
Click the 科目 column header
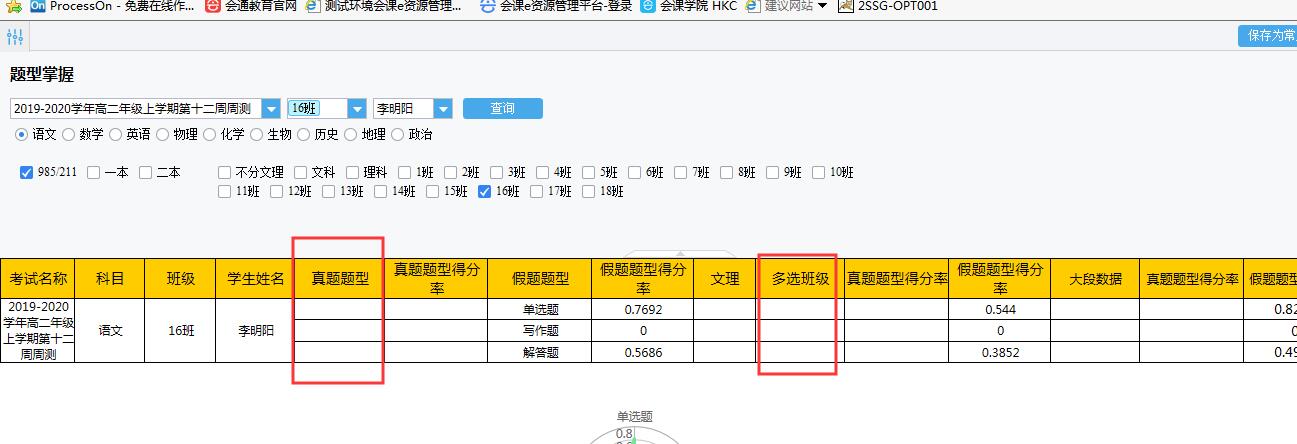coord(110,279)
